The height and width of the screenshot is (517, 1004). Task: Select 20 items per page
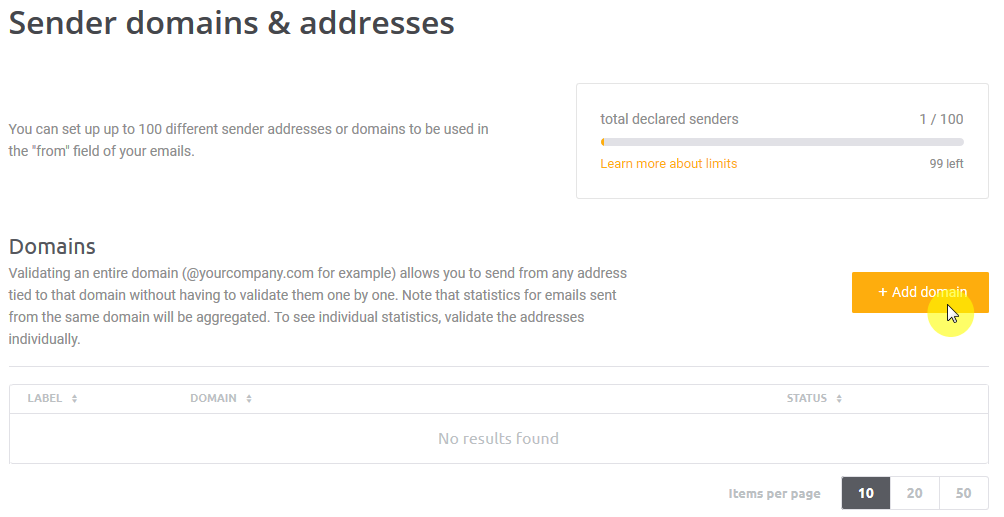click(914, 493)
